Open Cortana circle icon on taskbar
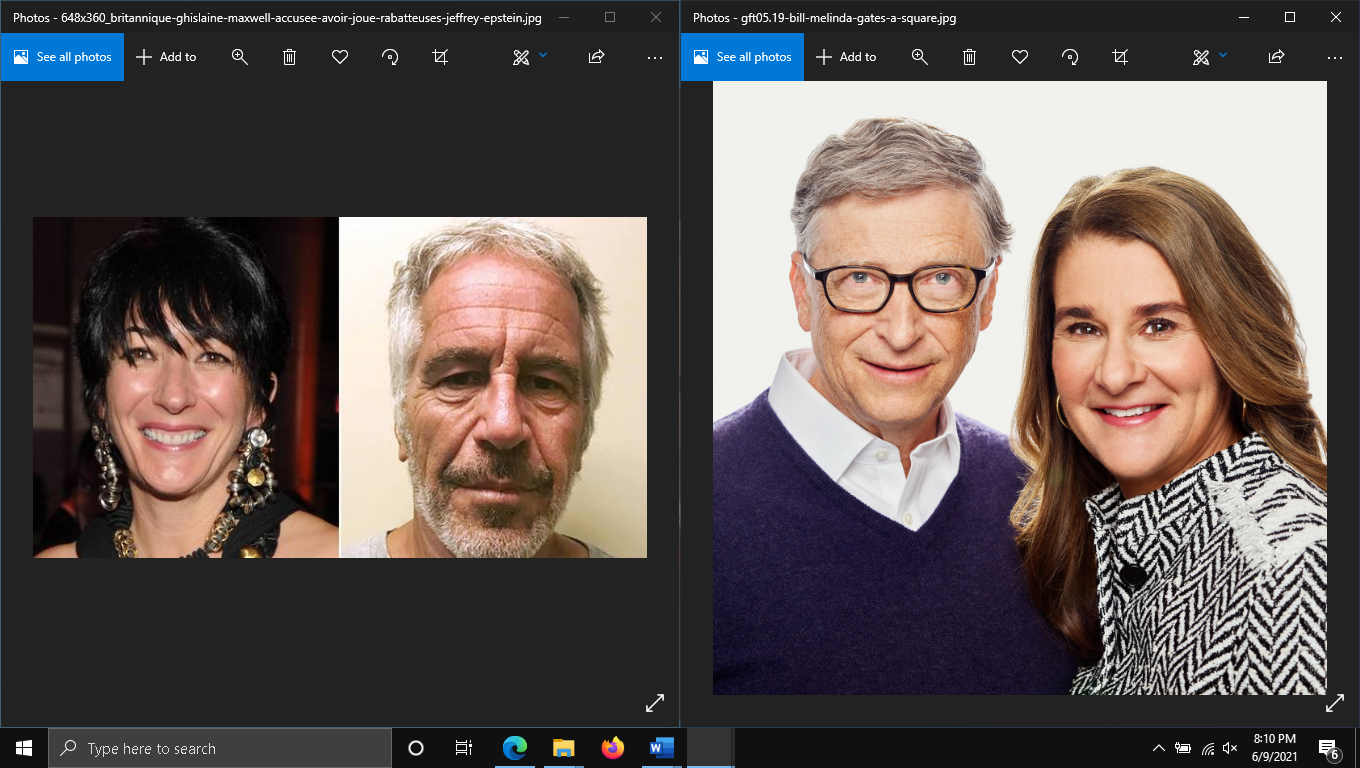 pyautogui.click(x=416, y=748)
